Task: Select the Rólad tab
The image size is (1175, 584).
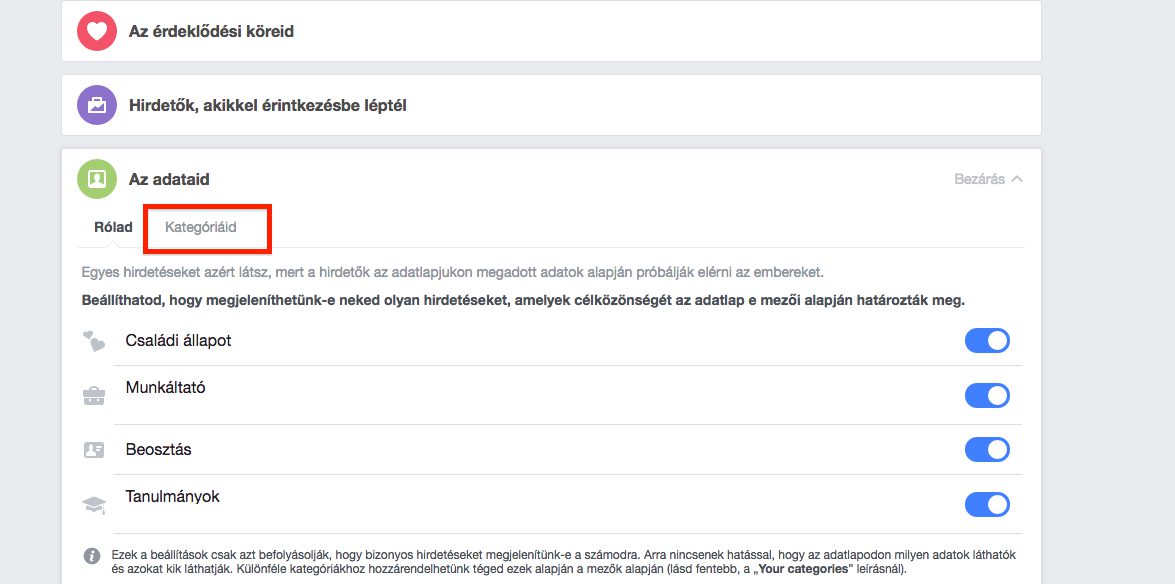Action: pos(111,226)
